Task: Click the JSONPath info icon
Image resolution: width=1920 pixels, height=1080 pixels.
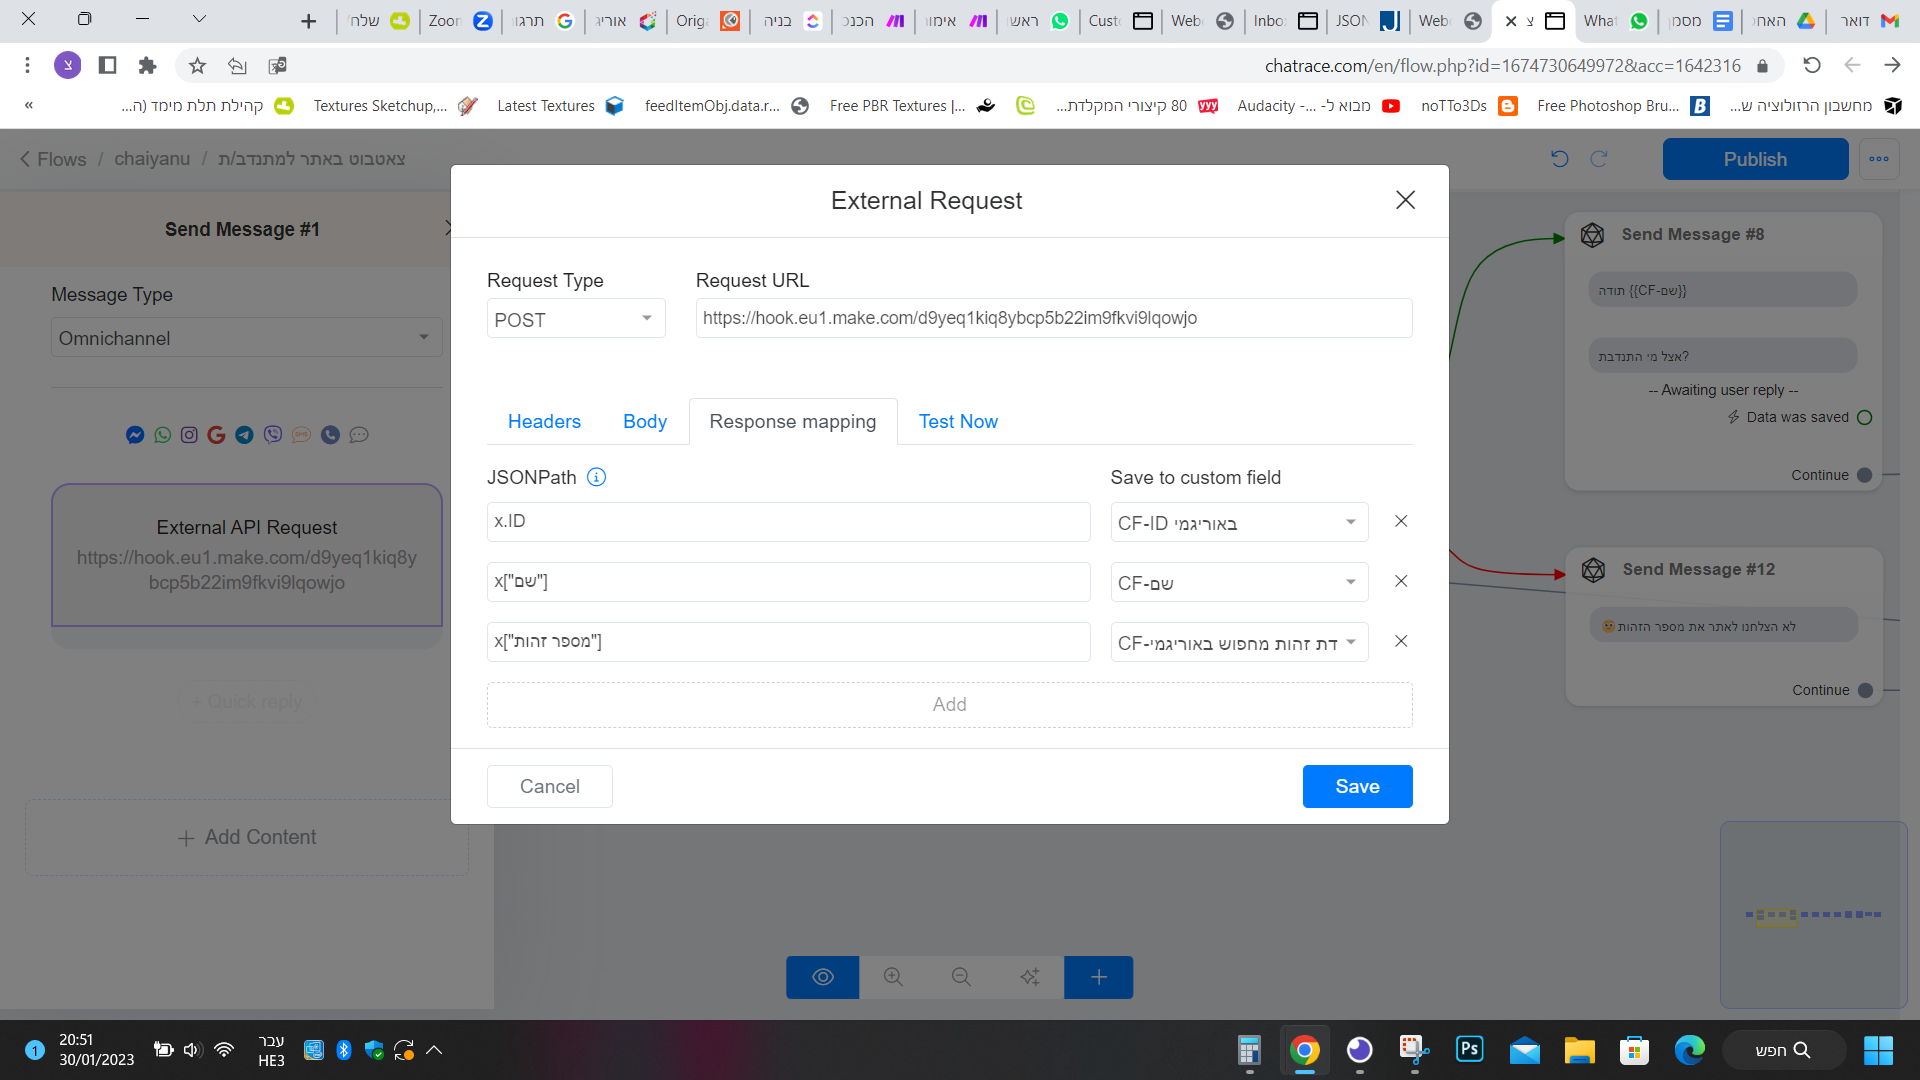Action: (x=596, y=477)
